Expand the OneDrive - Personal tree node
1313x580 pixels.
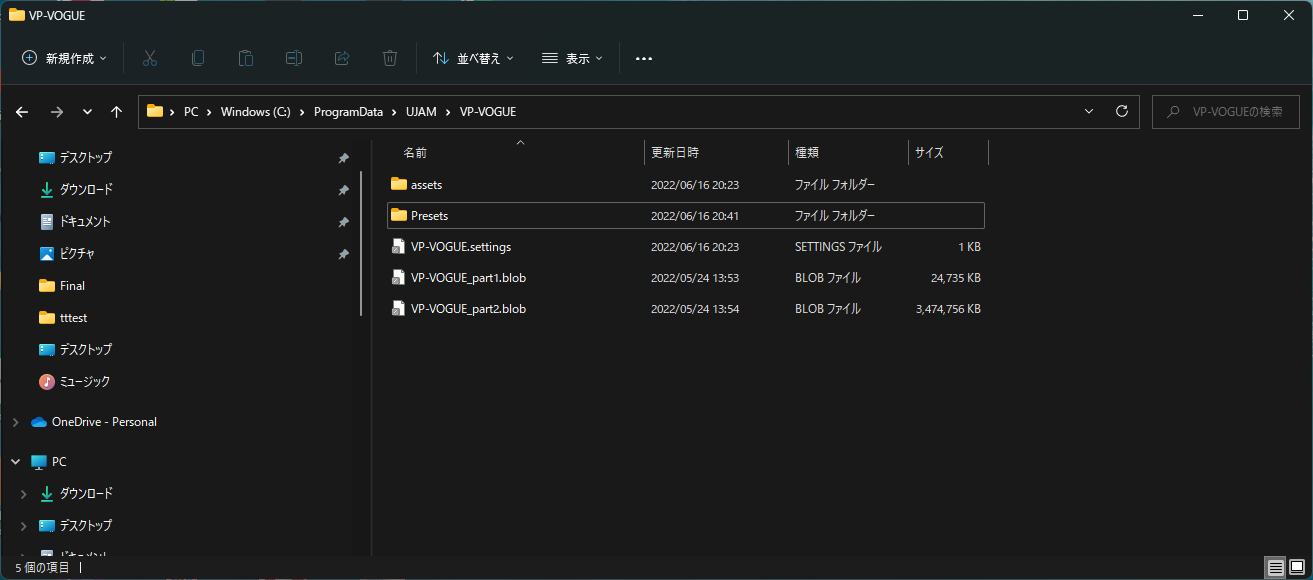(x=15, y=422)
